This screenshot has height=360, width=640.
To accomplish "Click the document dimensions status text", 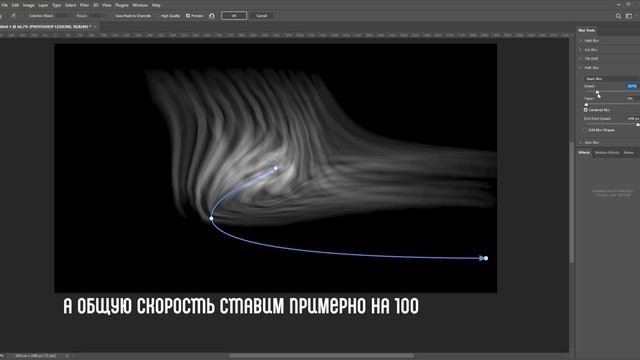I will (x=36, y=356).
